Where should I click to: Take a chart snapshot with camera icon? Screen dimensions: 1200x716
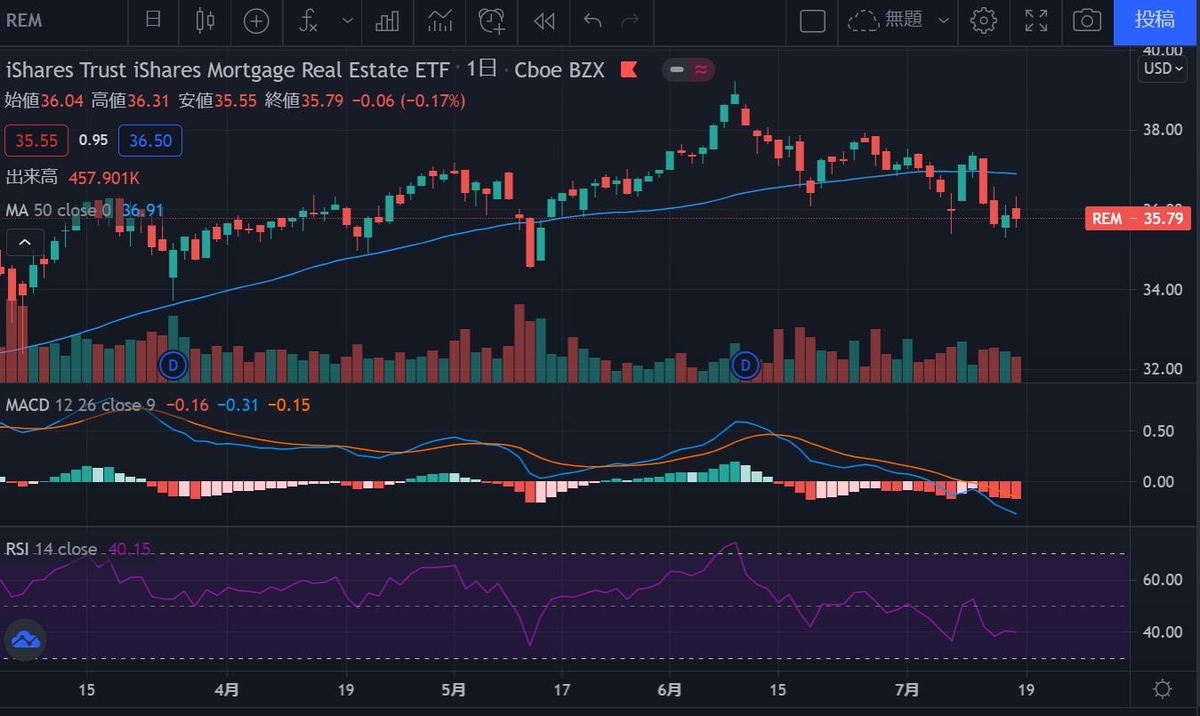coord(1087,20)
